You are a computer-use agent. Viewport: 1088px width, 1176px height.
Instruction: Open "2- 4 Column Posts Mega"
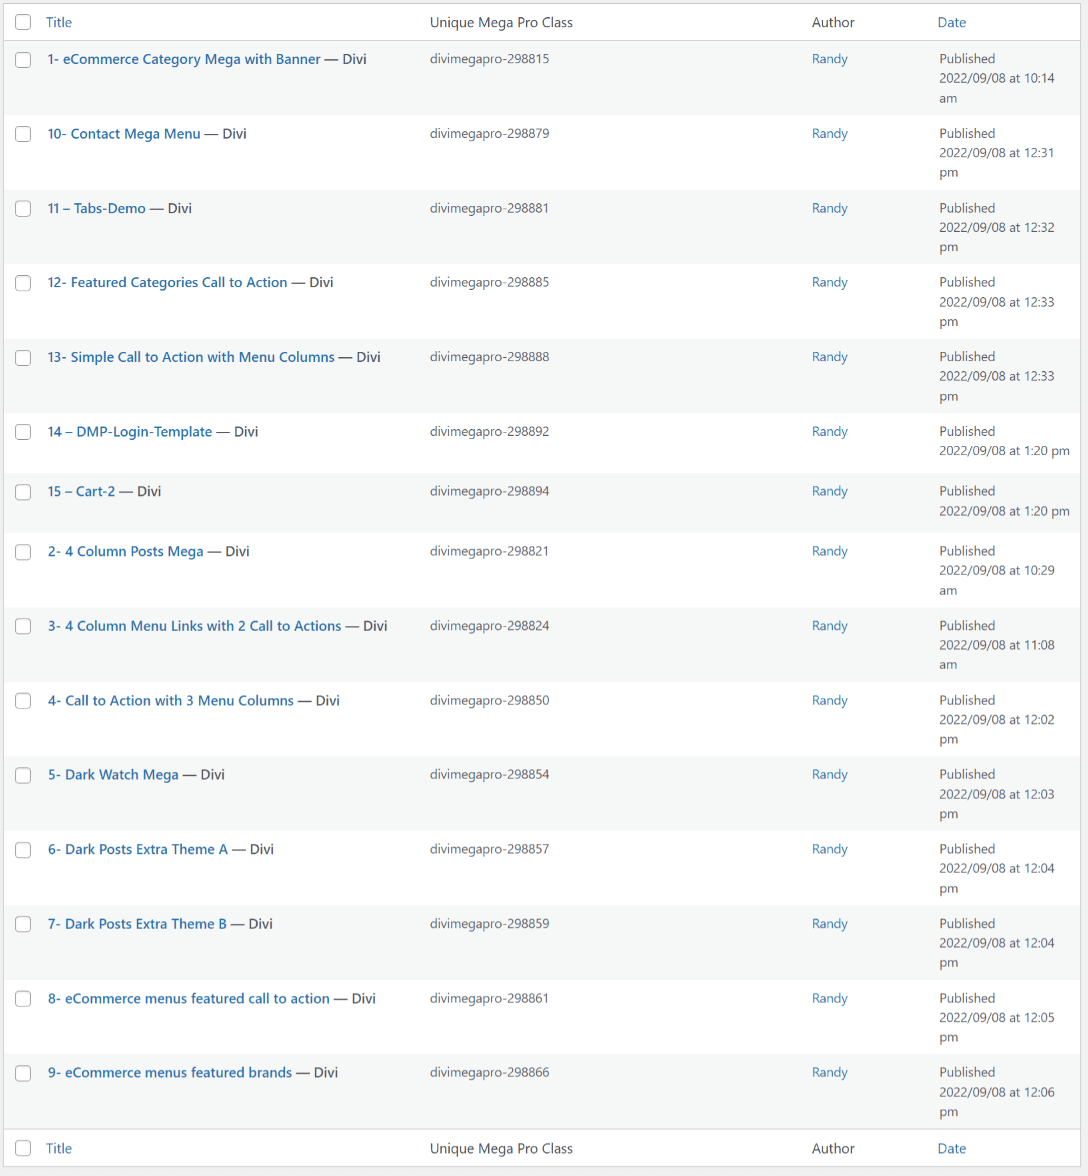click(x=125, y=551)
